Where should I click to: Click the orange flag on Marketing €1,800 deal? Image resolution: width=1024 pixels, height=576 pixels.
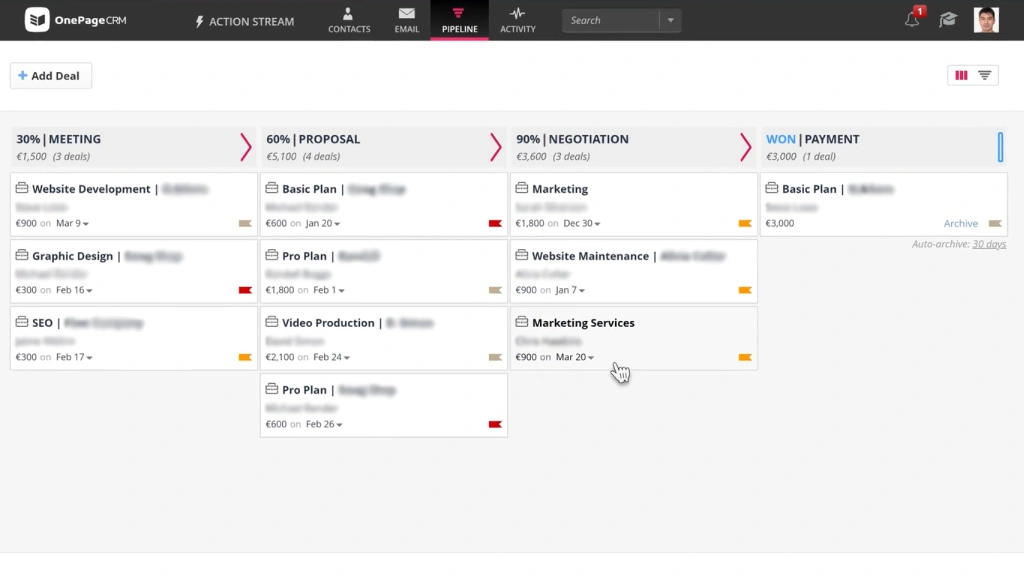coord(745,223)
